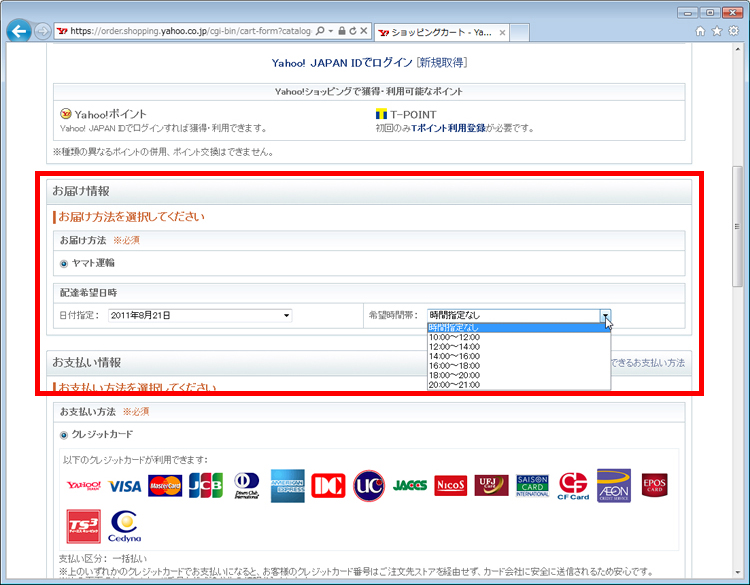Click the browser forward arrow button
This screenshot has width=750, height=585.
tap(43, 32)
